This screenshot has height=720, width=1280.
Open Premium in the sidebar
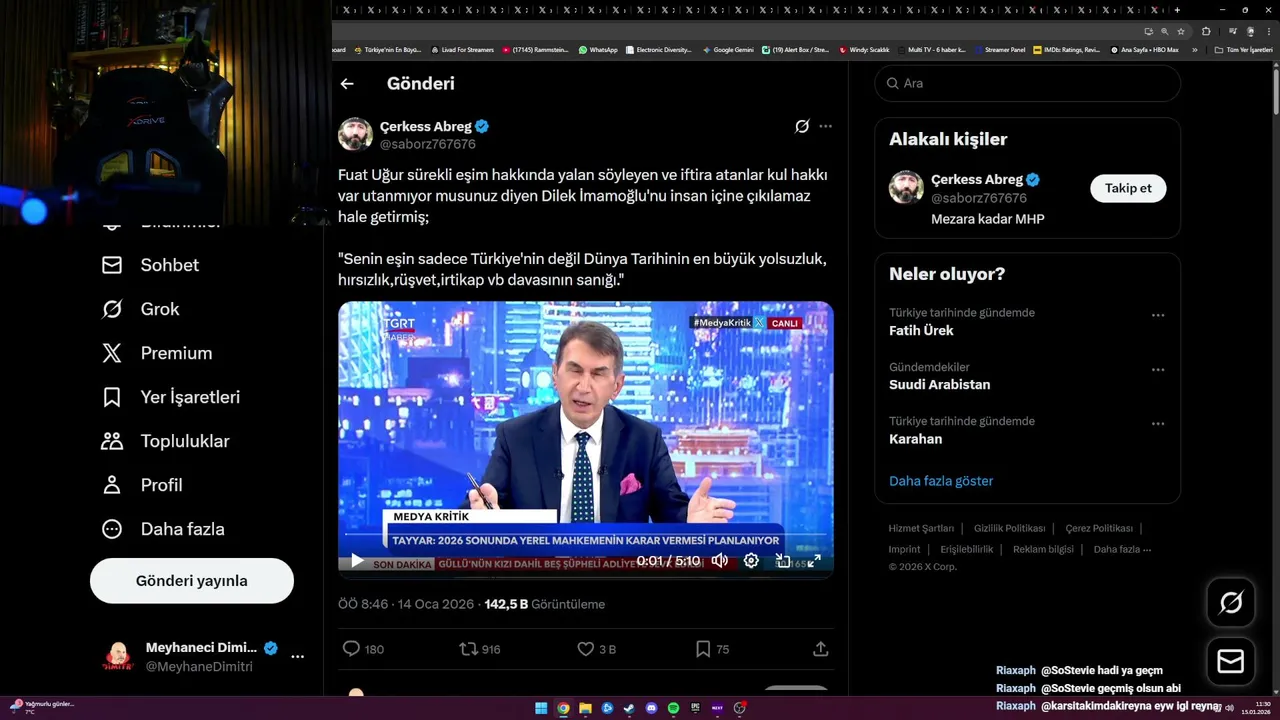pyautogui.click(x=157, y=353)
